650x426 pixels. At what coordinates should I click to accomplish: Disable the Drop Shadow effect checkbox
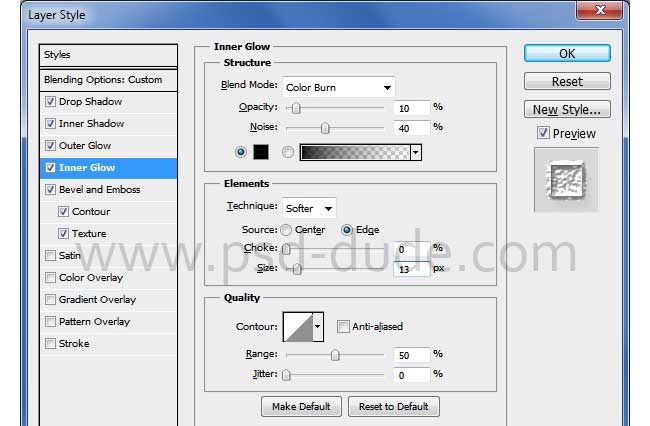pyautogui.click(x=51, y=102)
